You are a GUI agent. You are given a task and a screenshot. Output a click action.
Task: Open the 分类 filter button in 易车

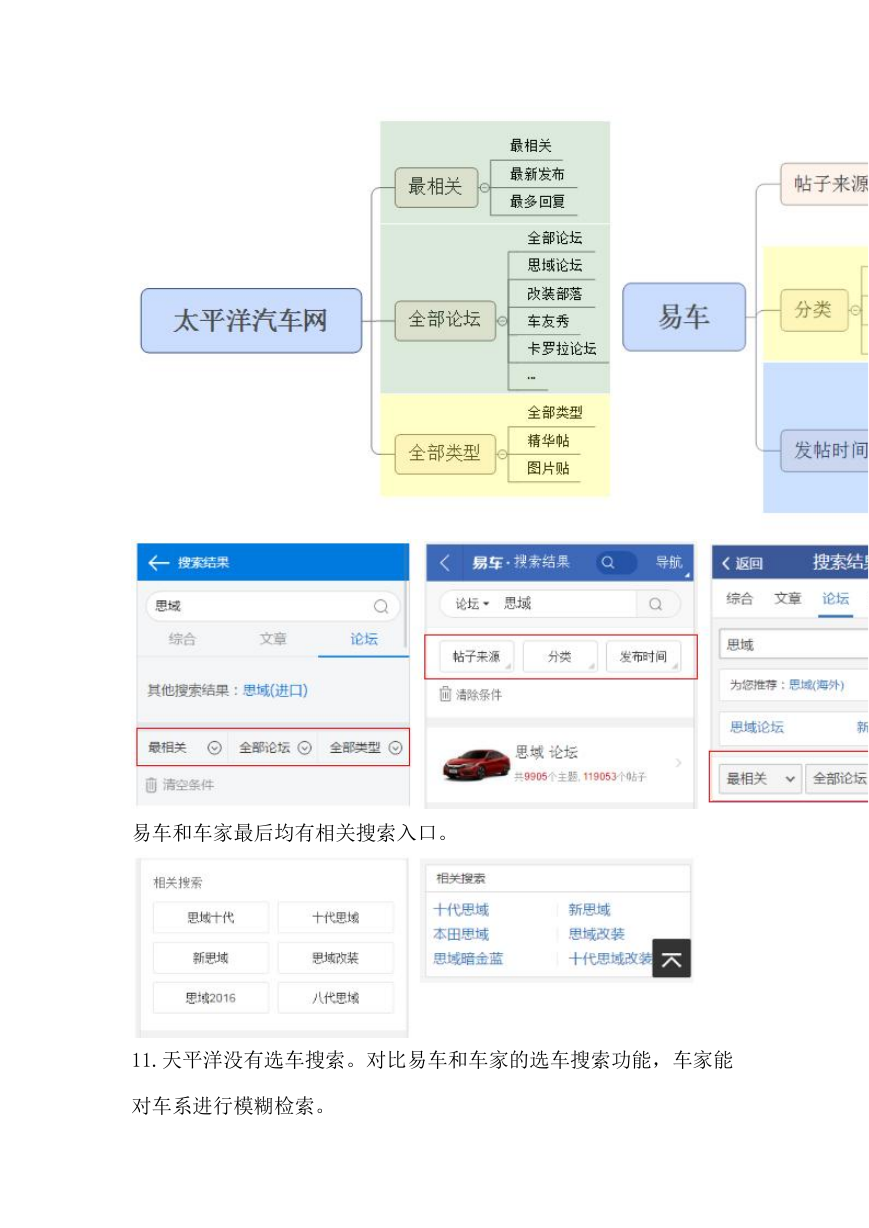[560, 657]
